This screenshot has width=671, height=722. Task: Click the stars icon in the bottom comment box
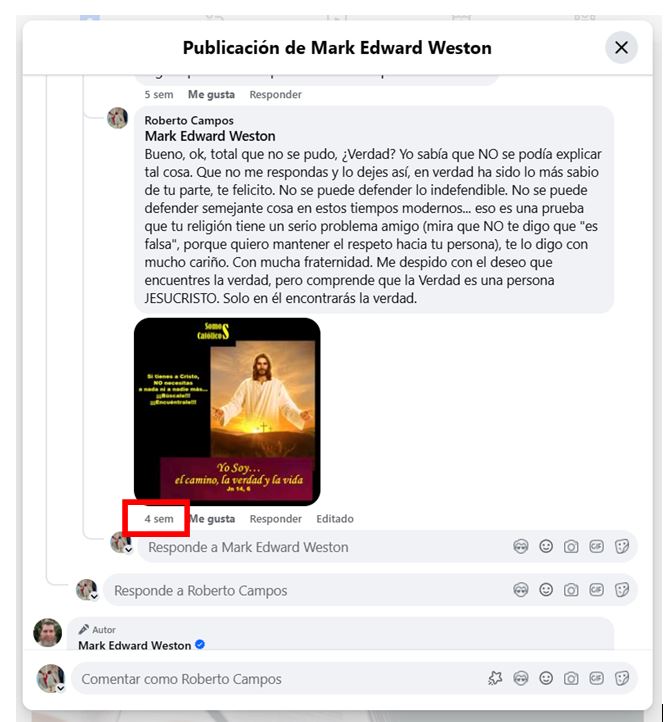[495, 678]
